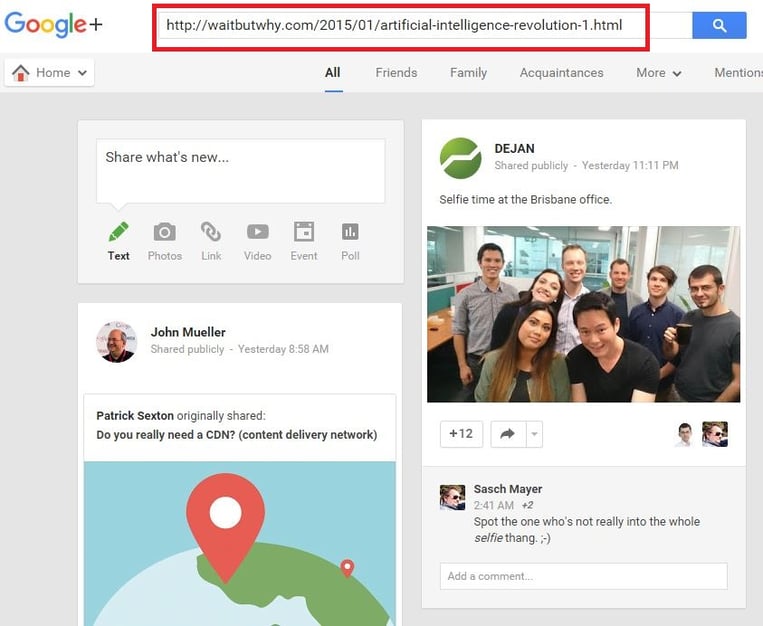
Task: Create a poll with the Poll icon
Action: (x=350, y=232)
